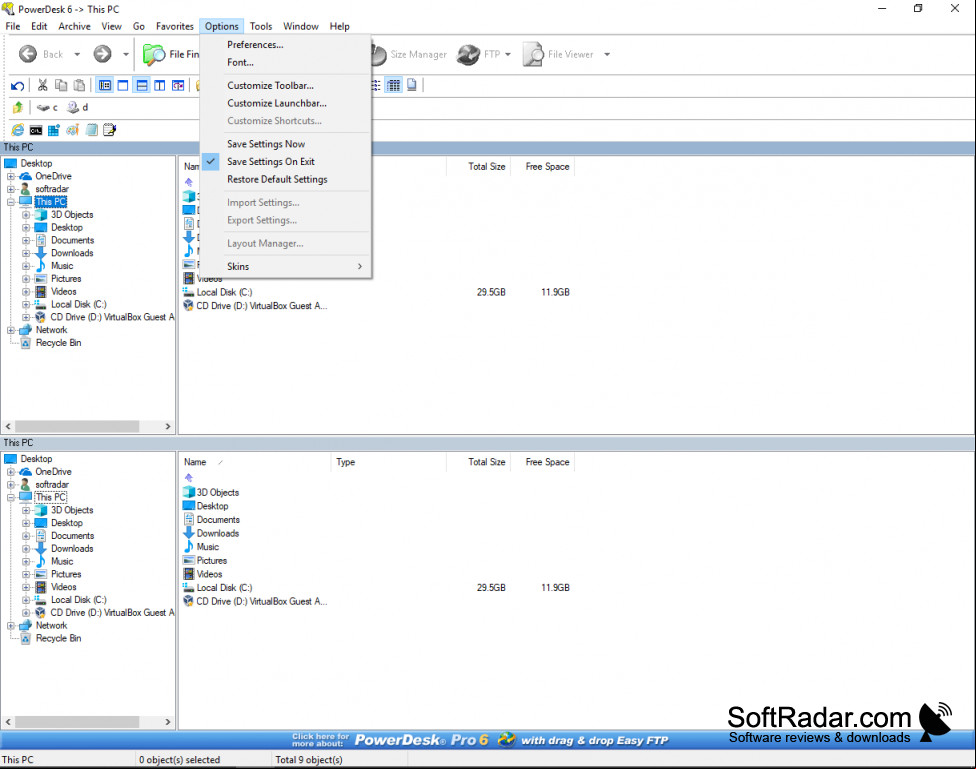Open the Tools menu

click(x=261, y=26)
